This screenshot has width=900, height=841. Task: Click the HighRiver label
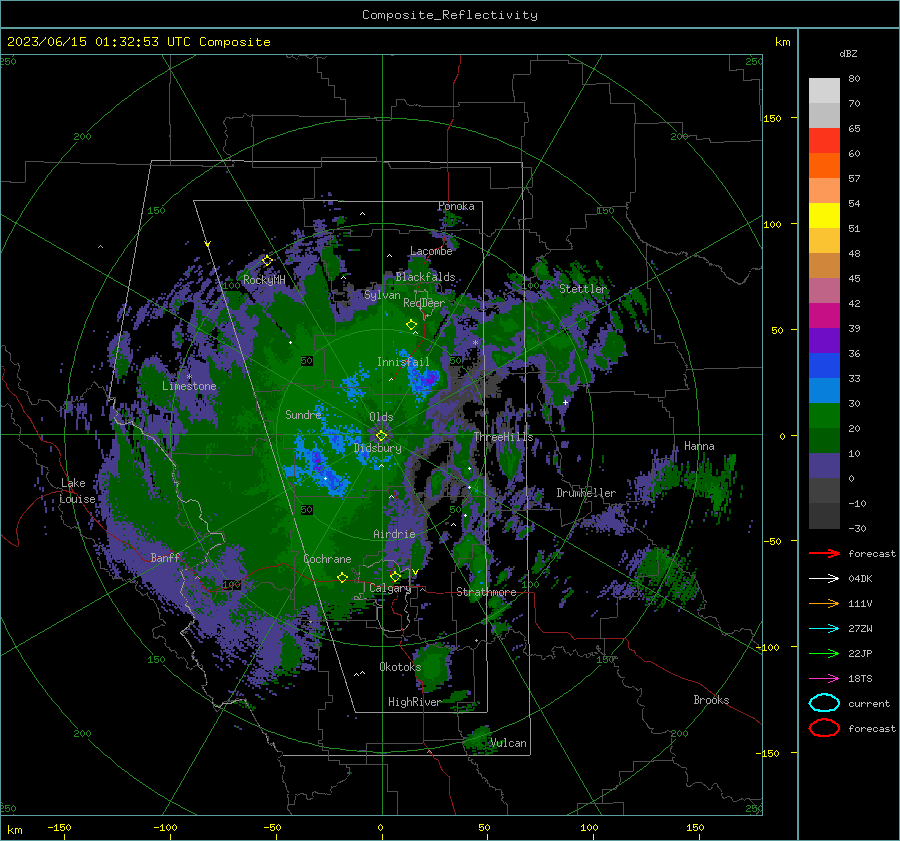pyautogui.click(x=414, y=702)
